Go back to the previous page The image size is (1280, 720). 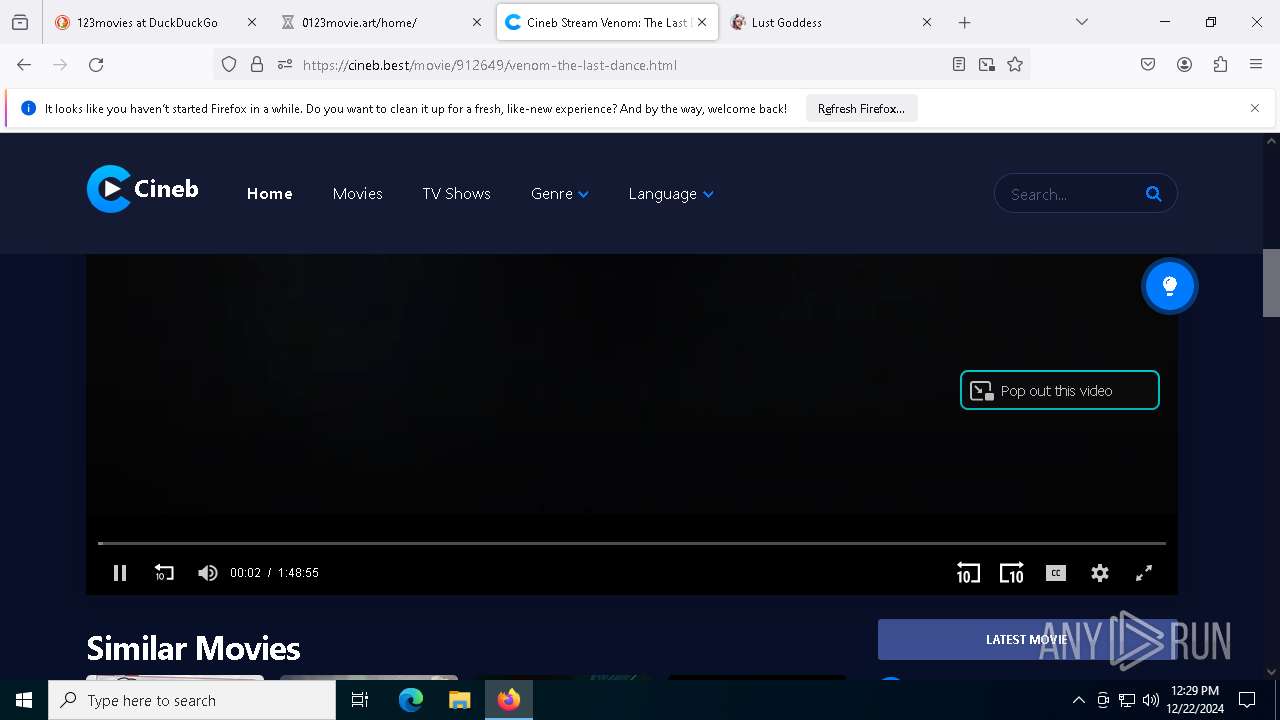tap(24, 65)
